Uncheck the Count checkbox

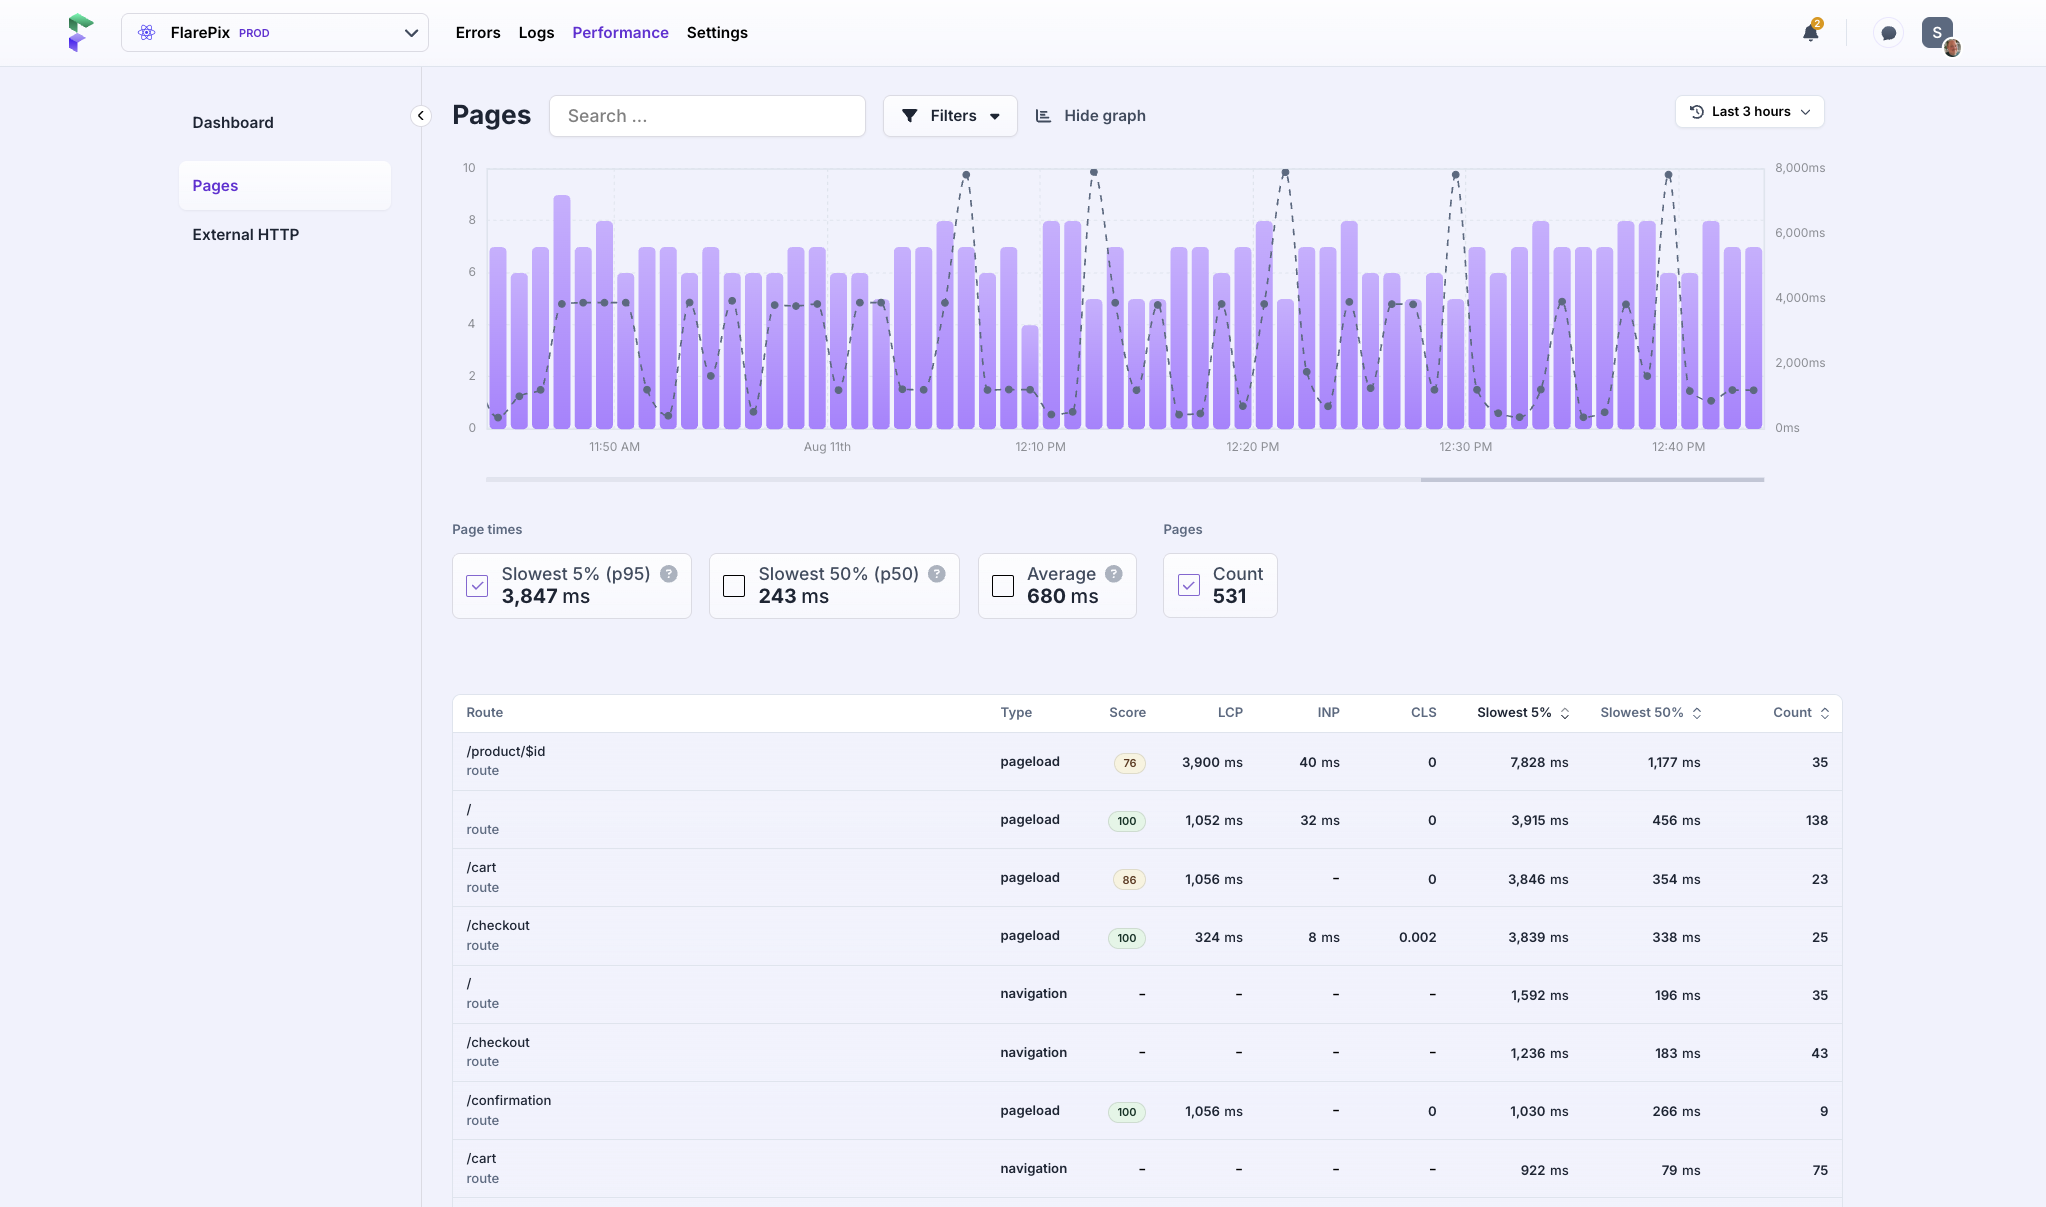coord(1189,585)
